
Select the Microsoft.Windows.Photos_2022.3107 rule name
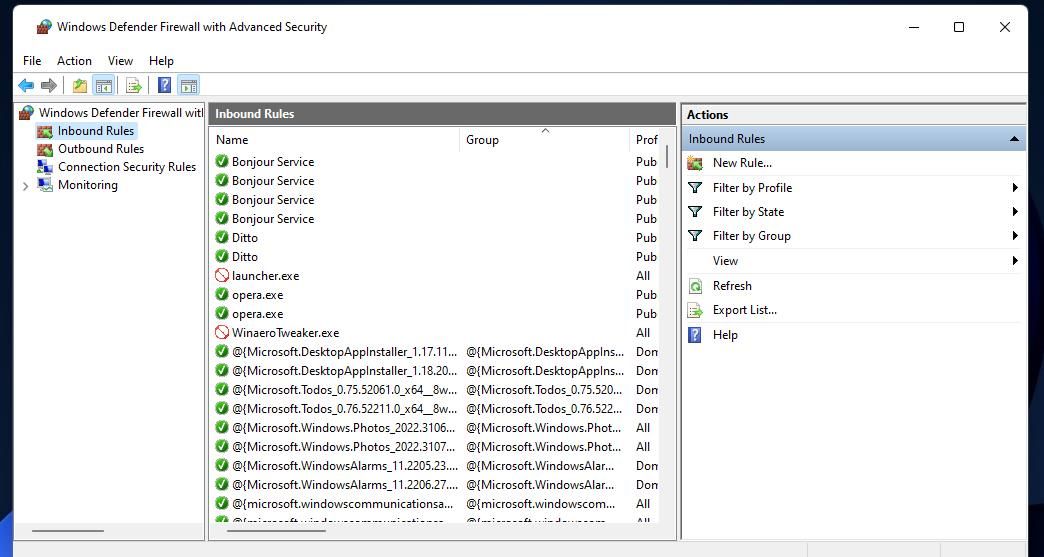pos(344,447)
